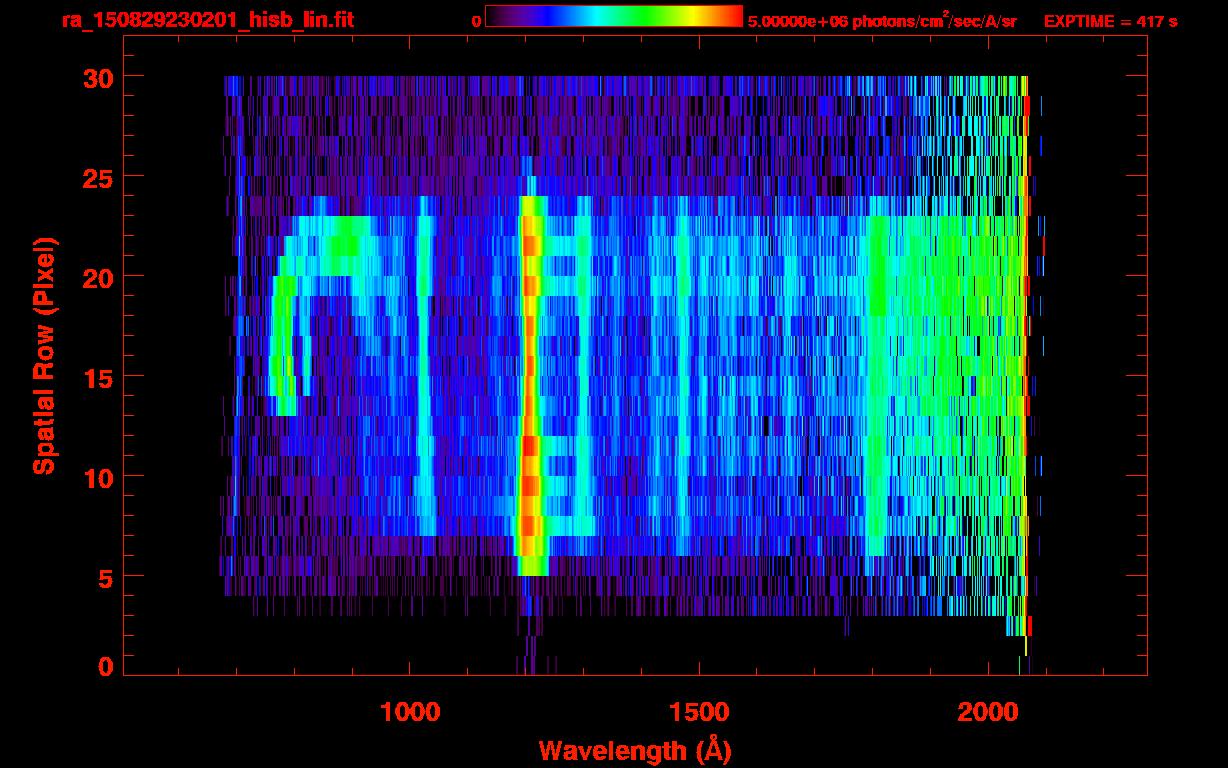Click the EXPTIME = 417 s text
Screen dimensions: 1228x768
click(x=1110, y=21)
